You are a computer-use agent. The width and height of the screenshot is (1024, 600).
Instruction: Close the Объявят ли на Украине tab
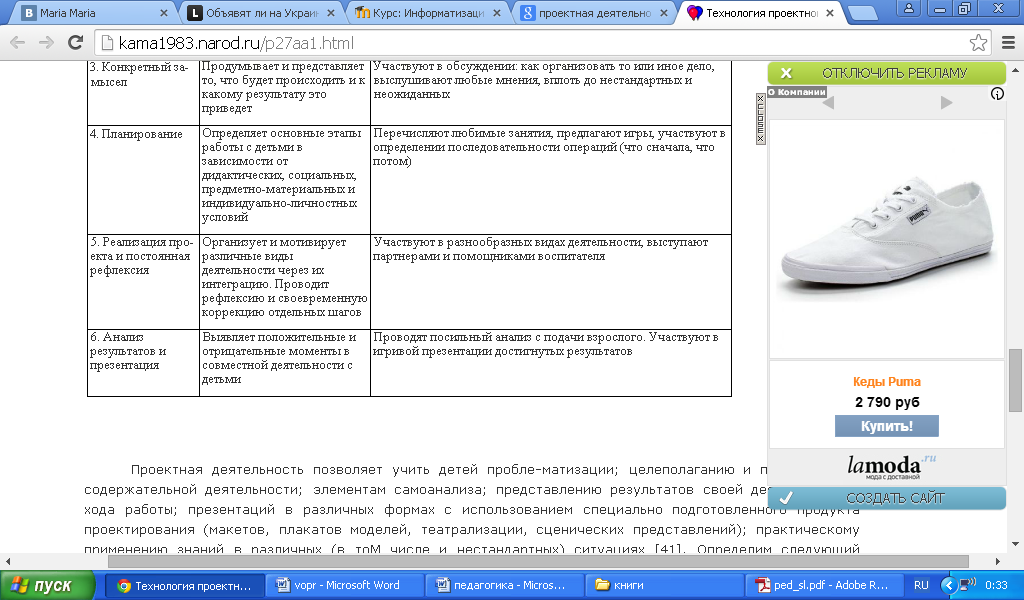[x=331, y=13]
